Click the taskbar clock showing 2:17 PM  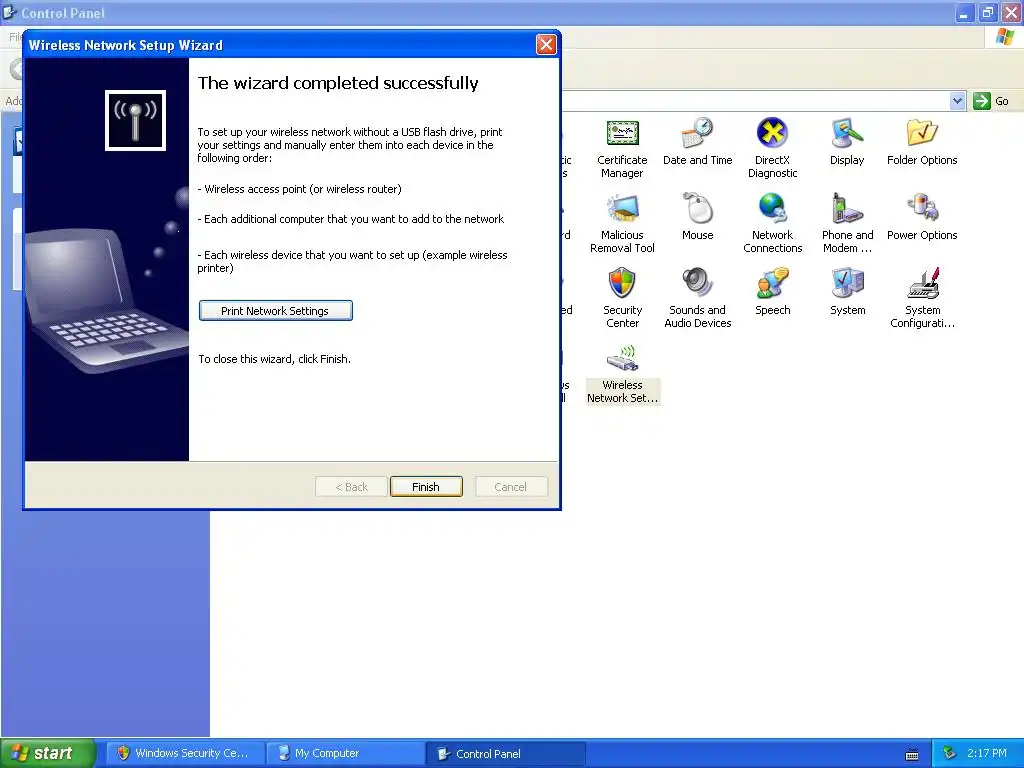987,753
